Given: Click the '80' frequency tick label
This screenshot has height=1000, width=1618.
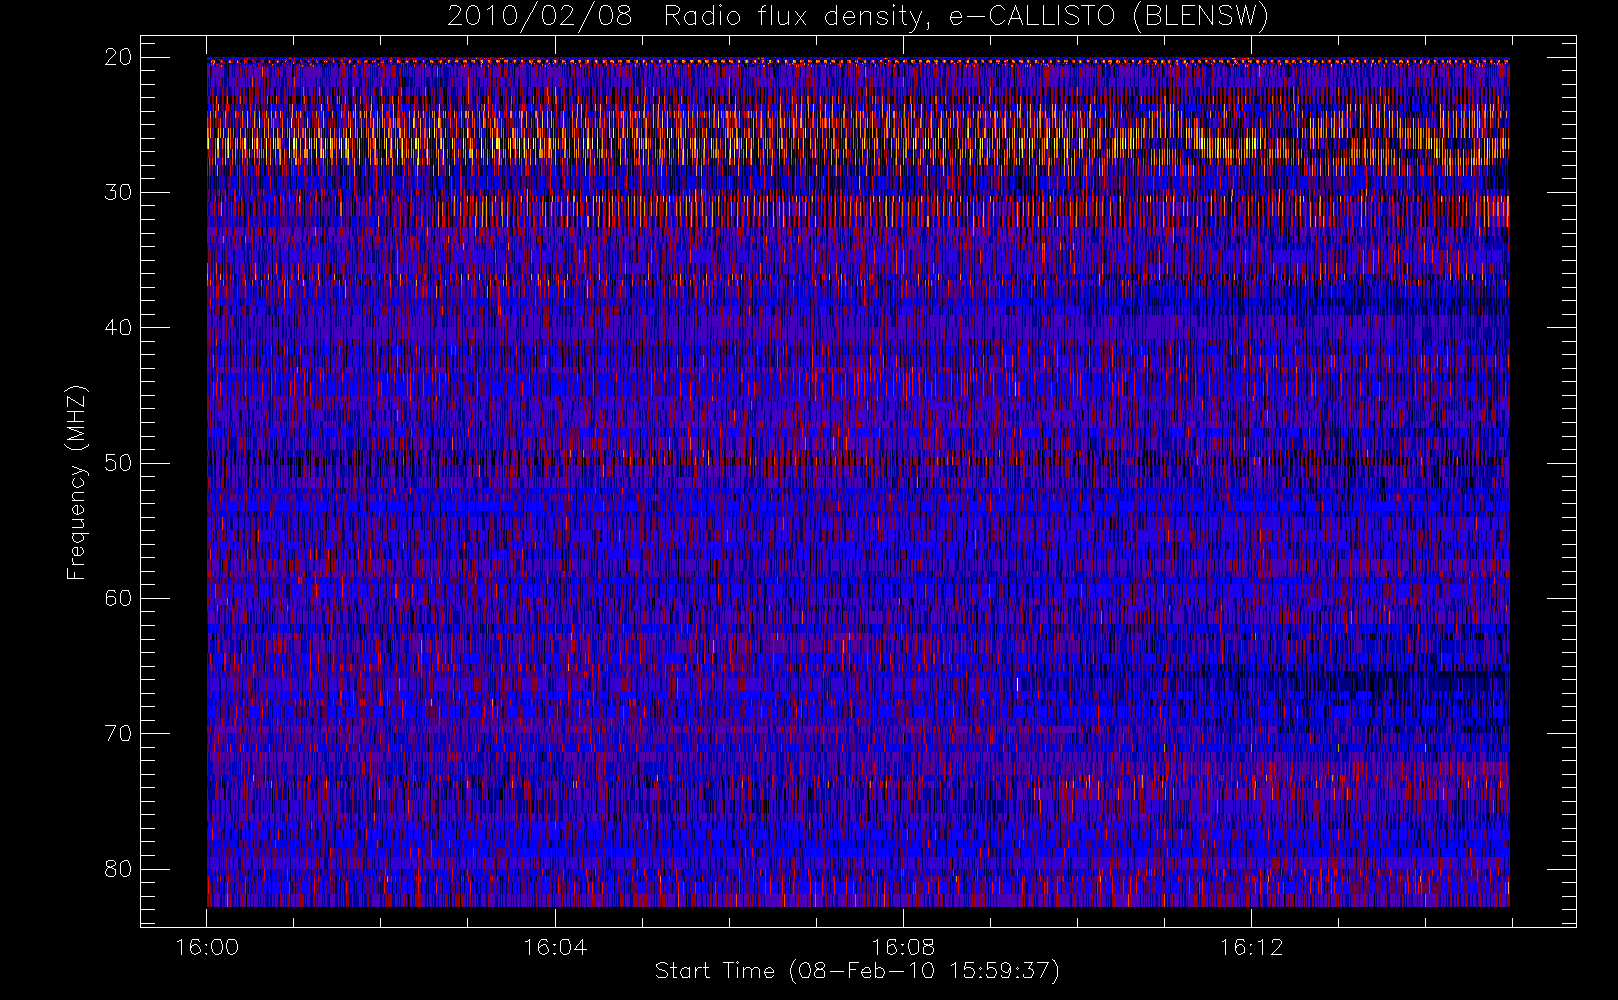Looking at the screenshot, I should click(118, 868).
